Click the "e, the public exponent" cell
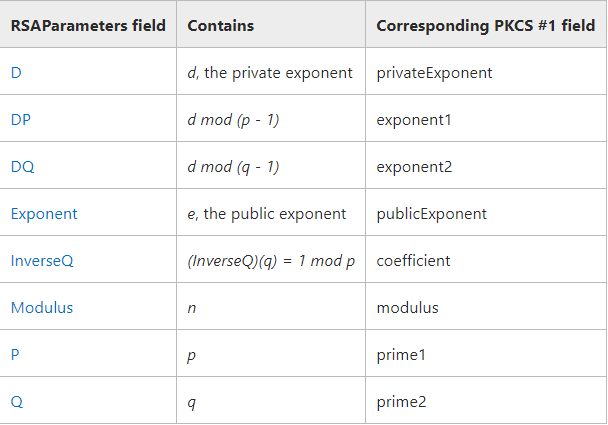Image resolution: width=608 pixels, height=425 pixels. coord(266,214)
